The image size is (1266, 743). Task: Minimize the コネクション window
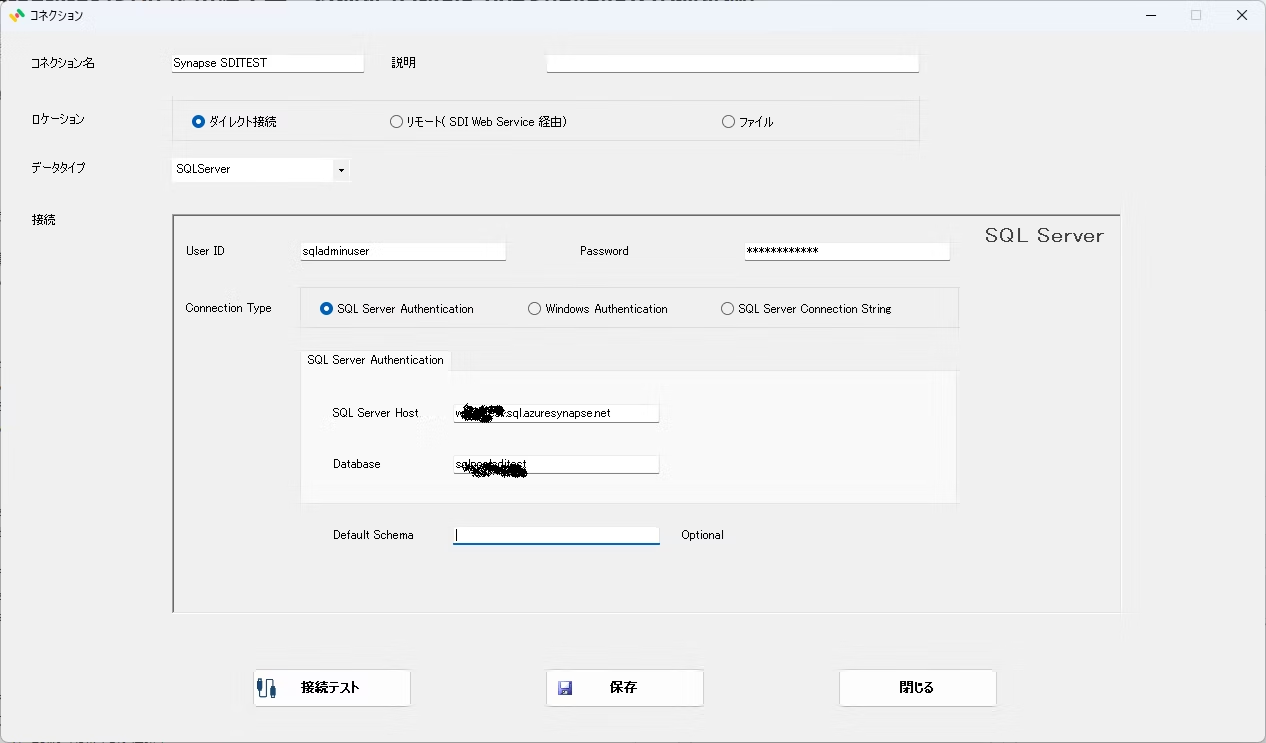tap(1150, 15)
